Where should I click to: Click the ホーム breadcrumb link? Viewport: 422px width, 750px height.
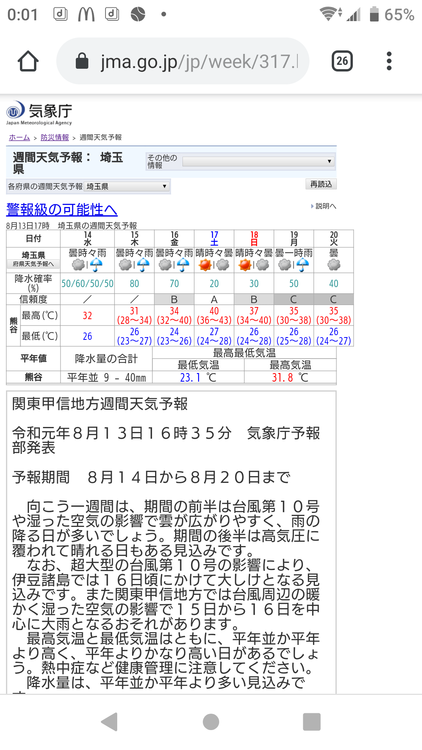click(x=19, y=137)
